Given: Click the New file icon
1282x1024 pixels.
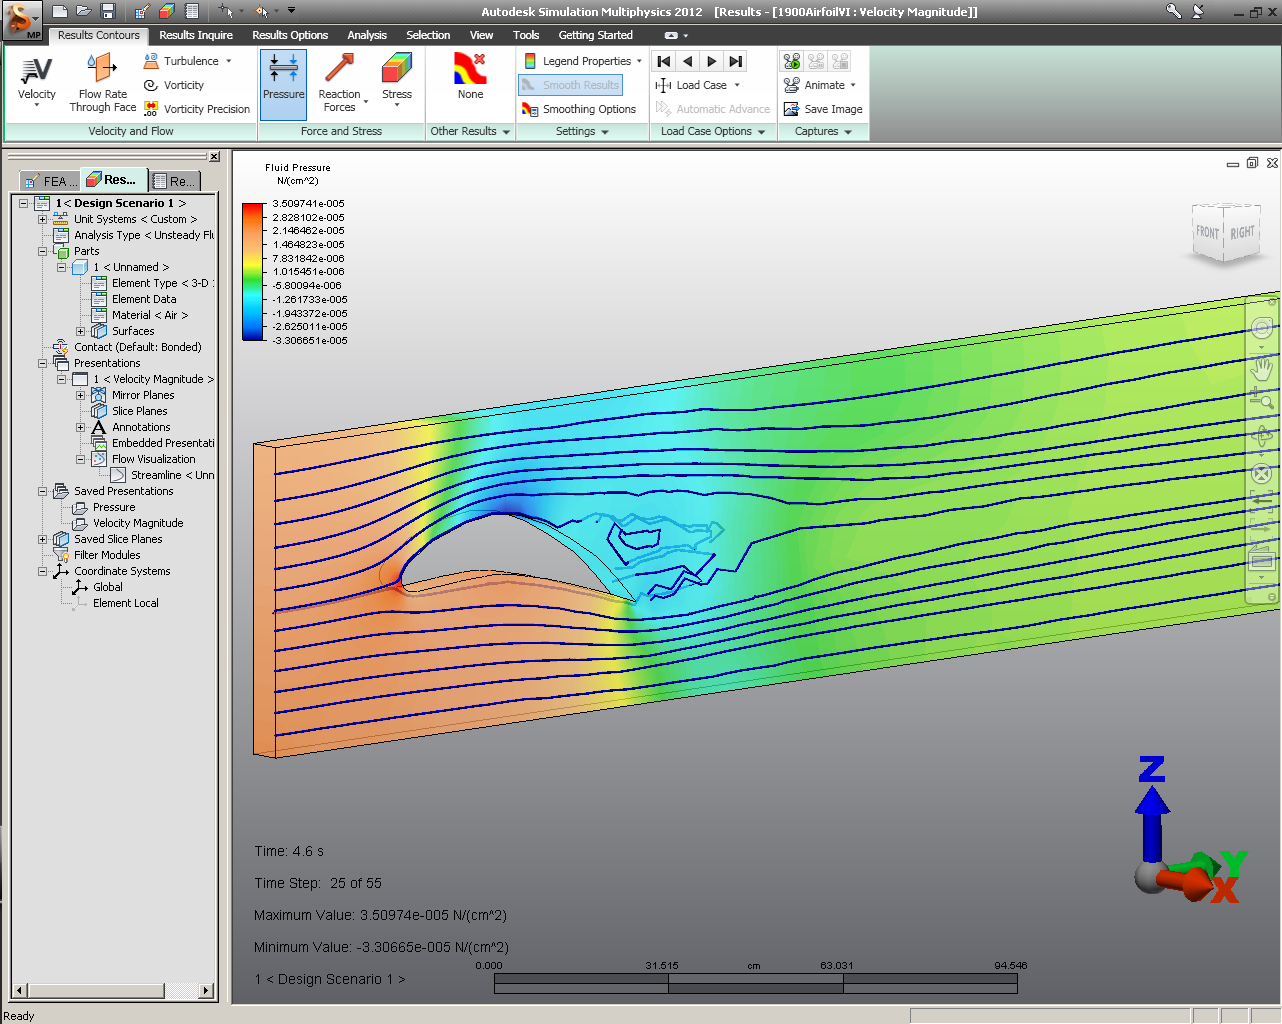Looking at the screenshot, I should click(60, 11).
